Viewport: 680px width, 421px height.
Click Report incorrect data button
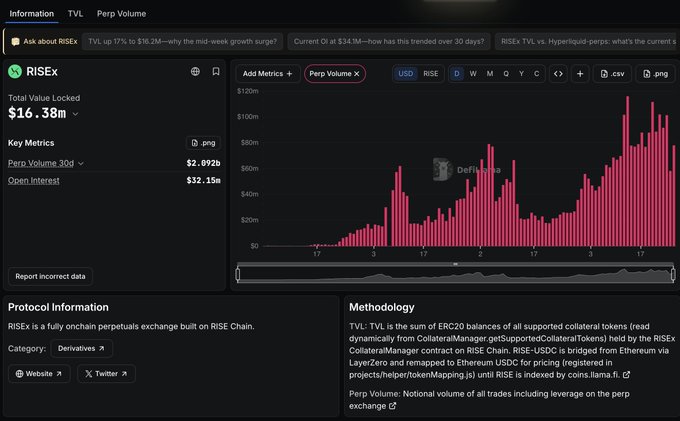point(50,276)
